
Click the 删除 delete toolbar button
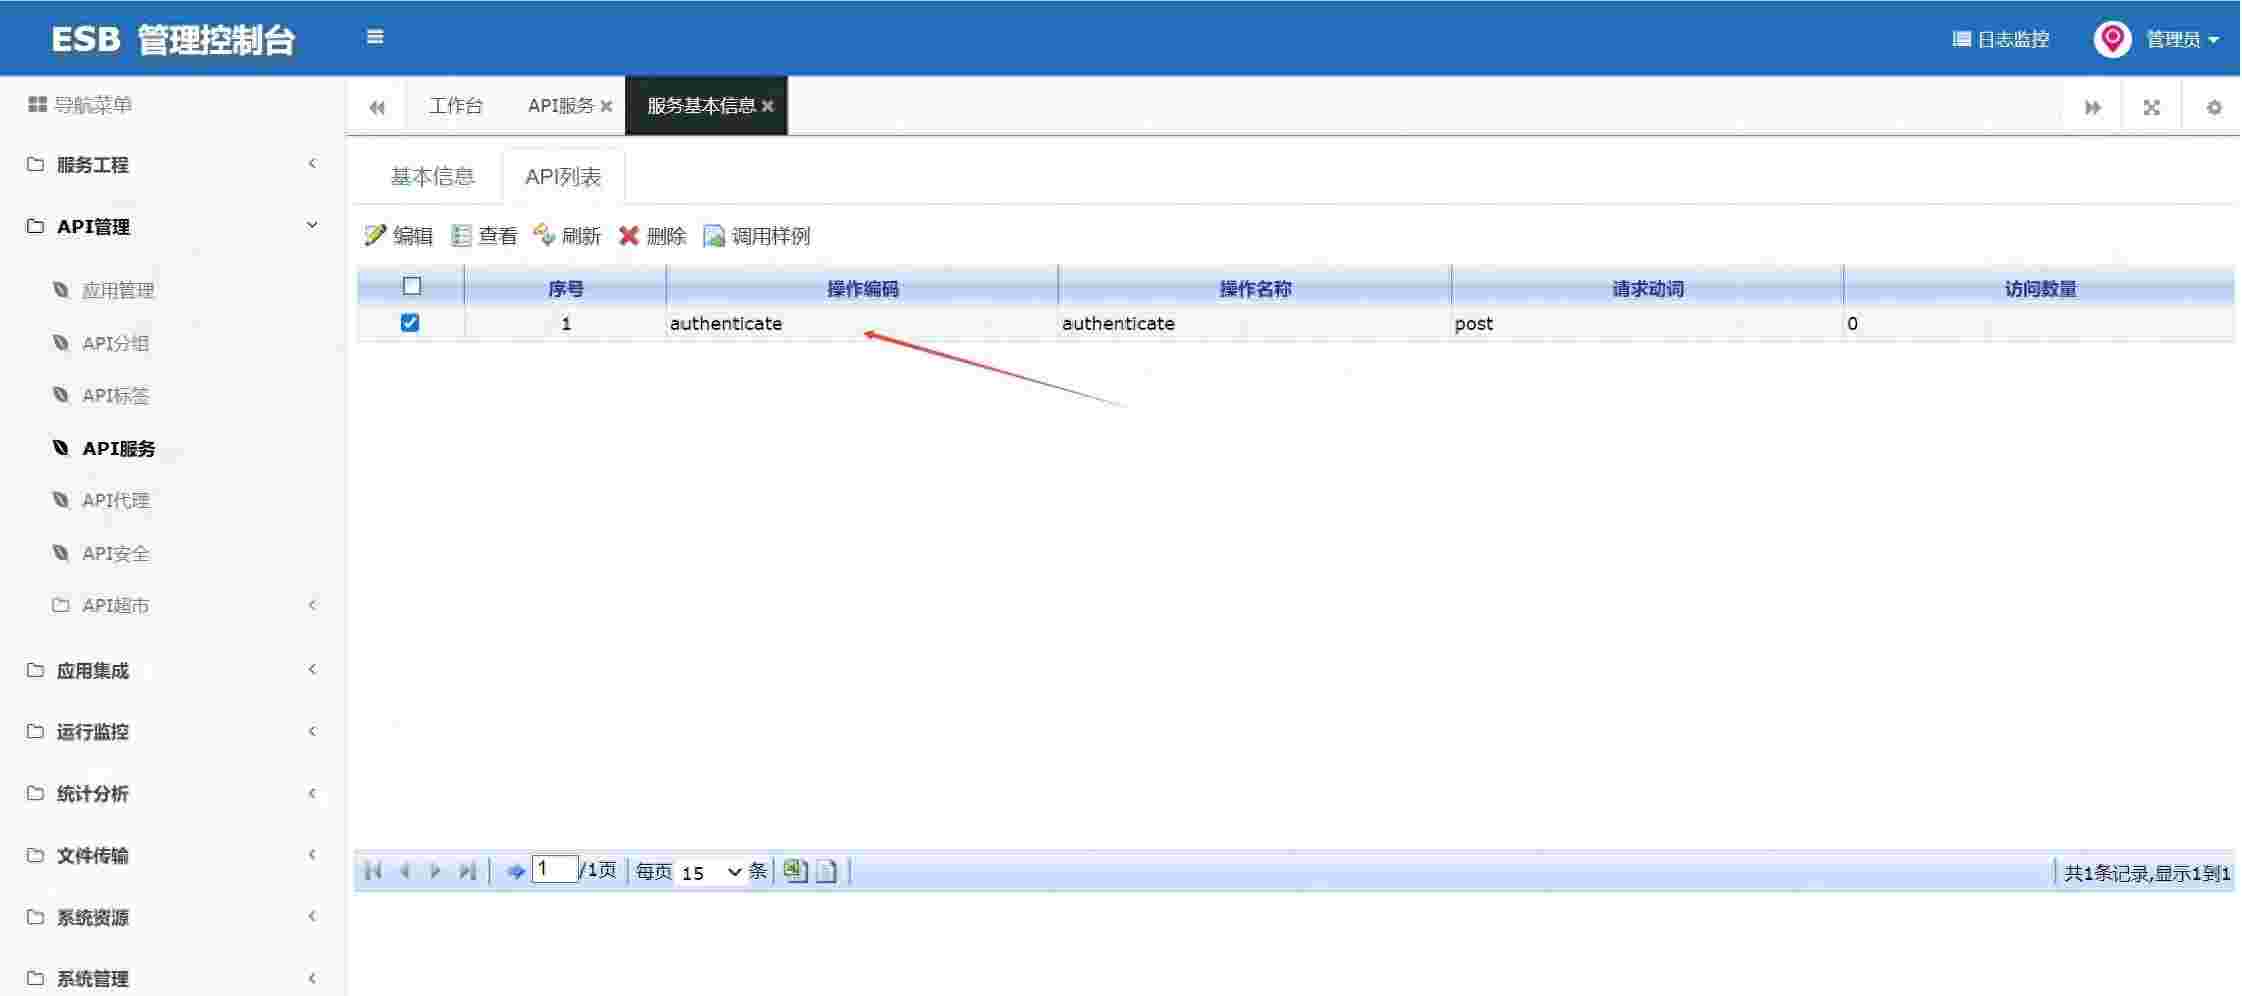point(652,236)
